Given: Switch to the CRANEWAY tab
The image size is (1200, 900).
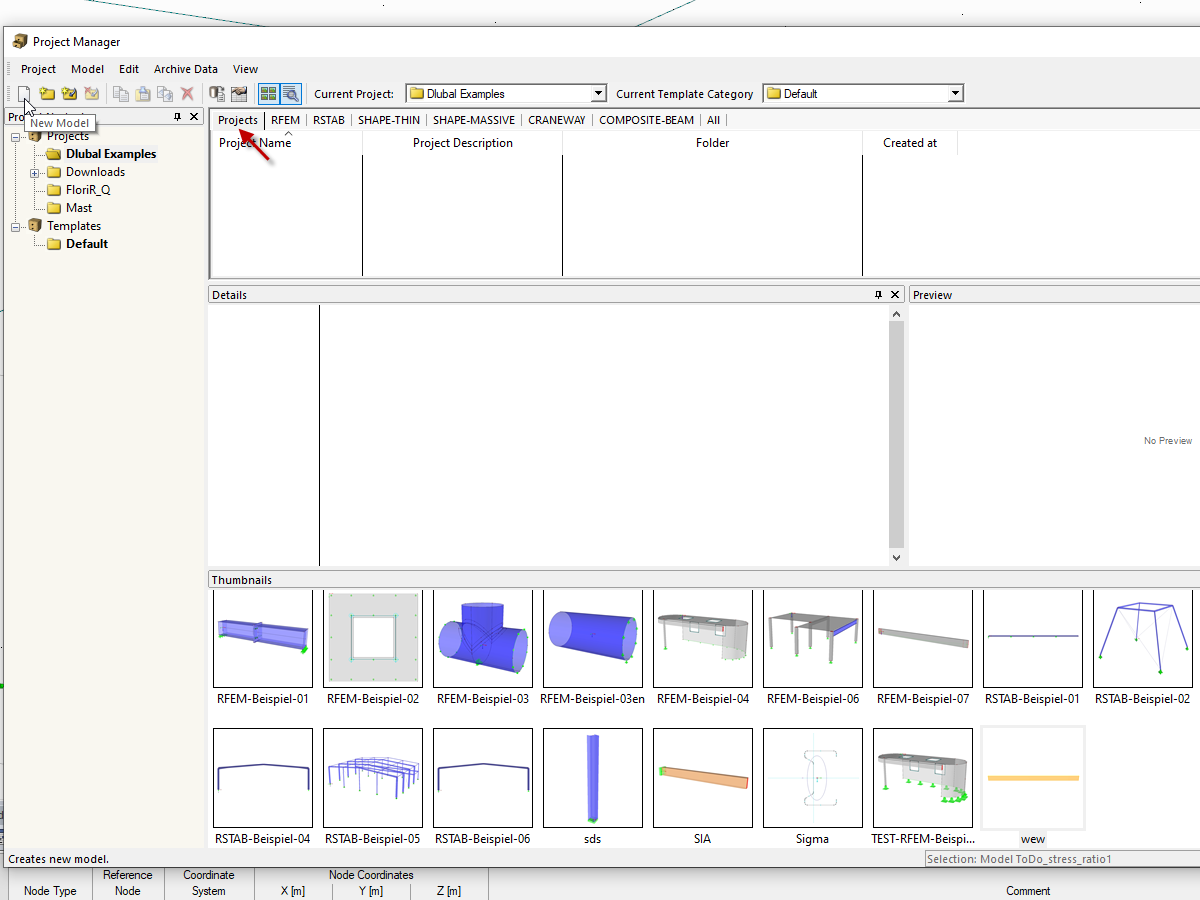Looking at the screenshot, I should 557,120.
